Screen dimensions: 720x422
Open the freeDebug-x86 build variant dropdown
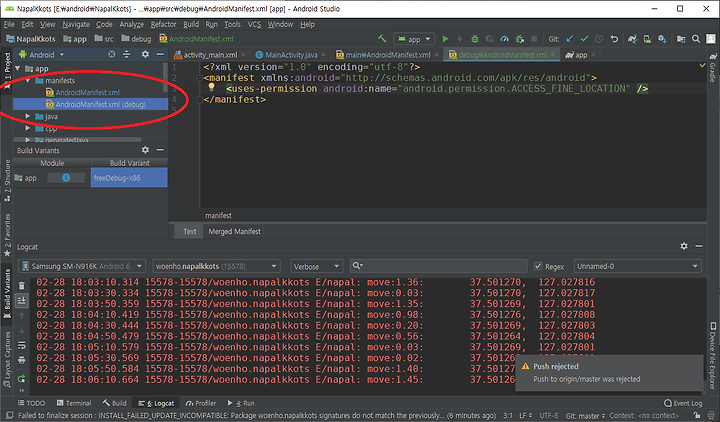[x=129, y=178]
